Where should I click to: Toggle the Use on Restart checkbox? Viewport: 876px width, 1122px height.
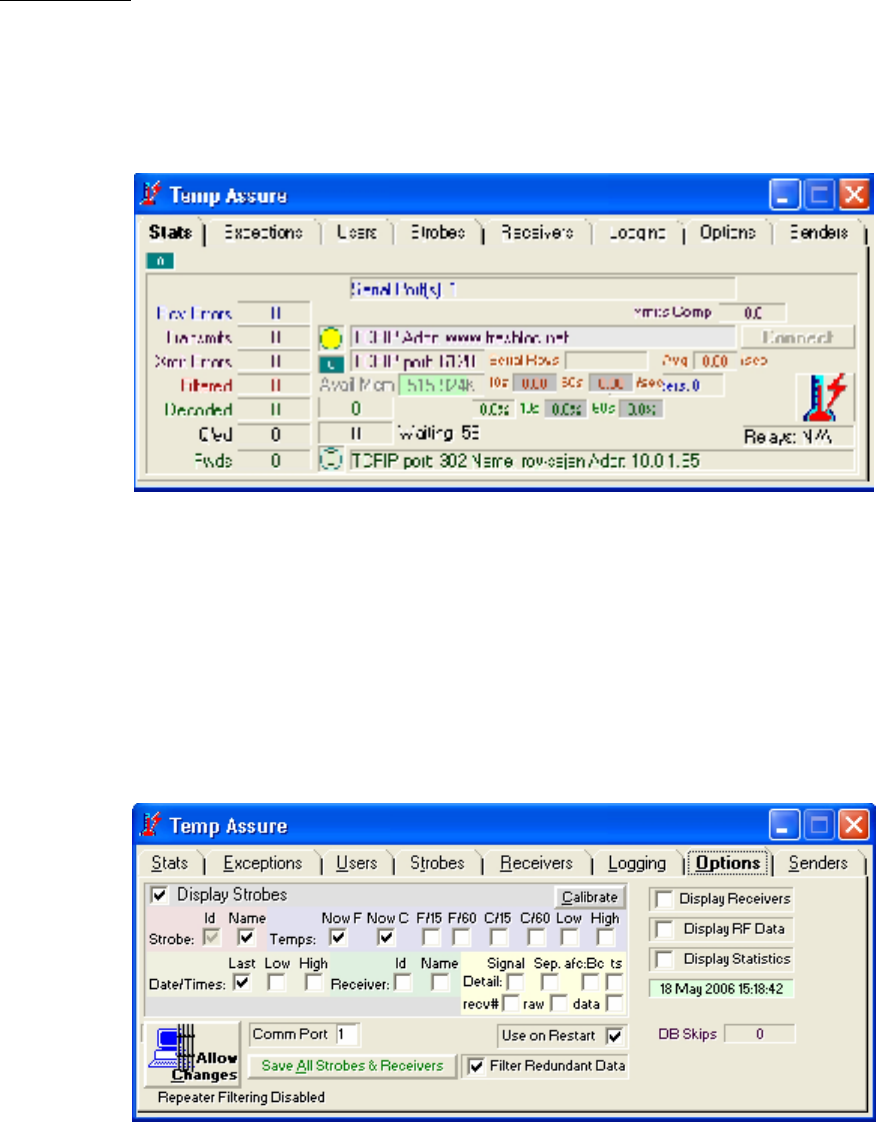[614, 1035]
